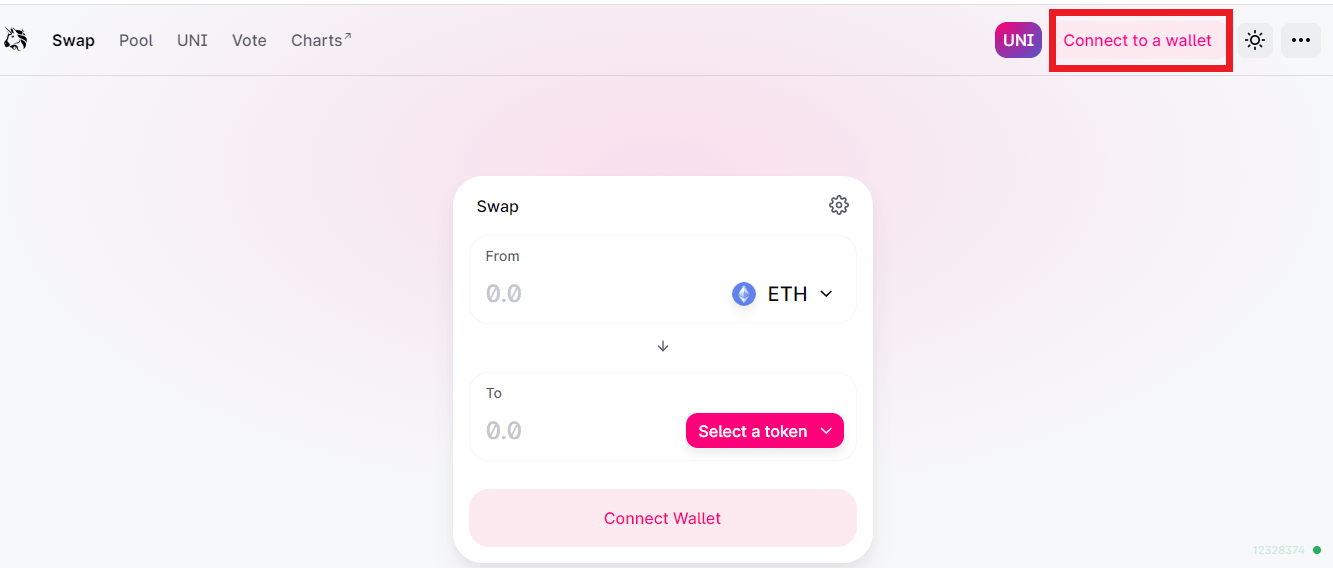The height and width of the screenshot is (568, 1333).
Task: Toggle light/dark theme sun icon
Action: click(x=1255, y=40)
